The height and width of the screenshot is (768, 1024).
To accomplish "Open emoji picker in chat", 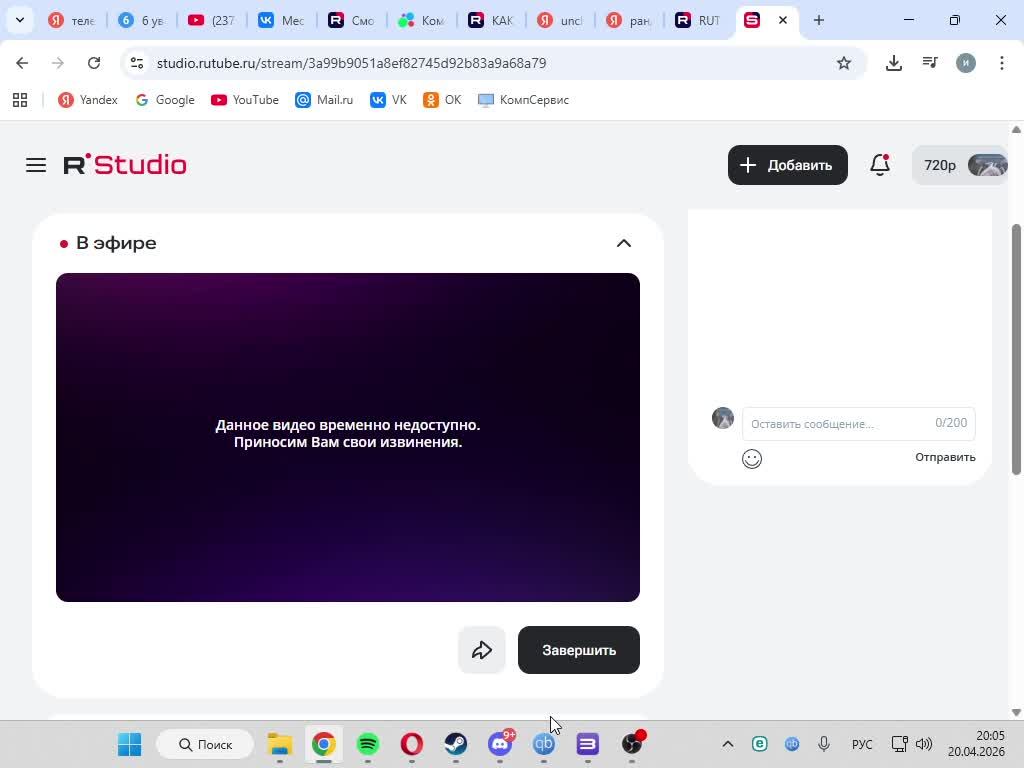I will point(752,458).
